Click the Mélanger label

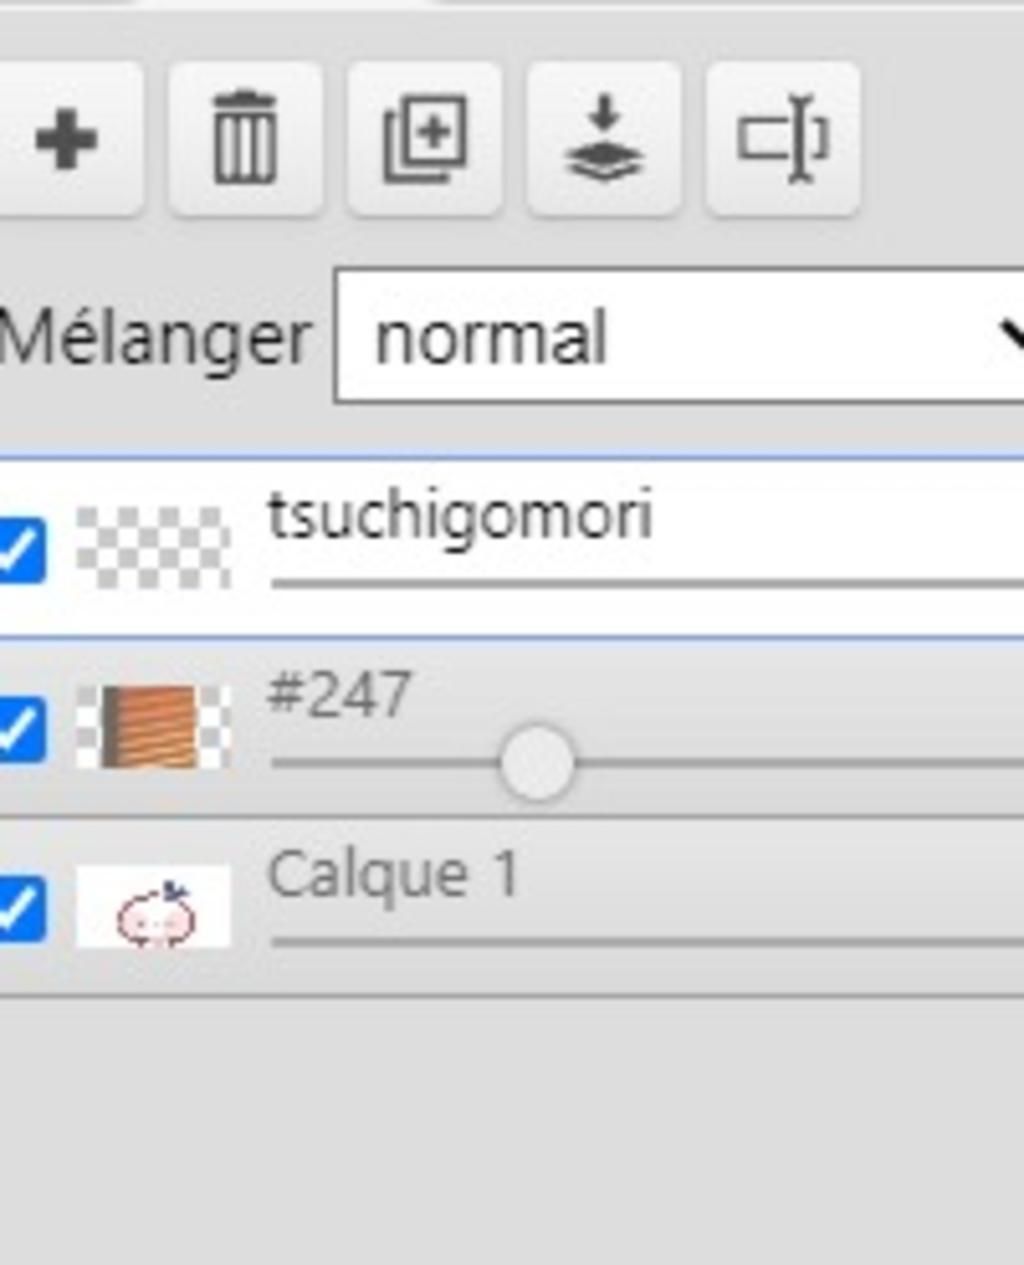tap(155, 338)
